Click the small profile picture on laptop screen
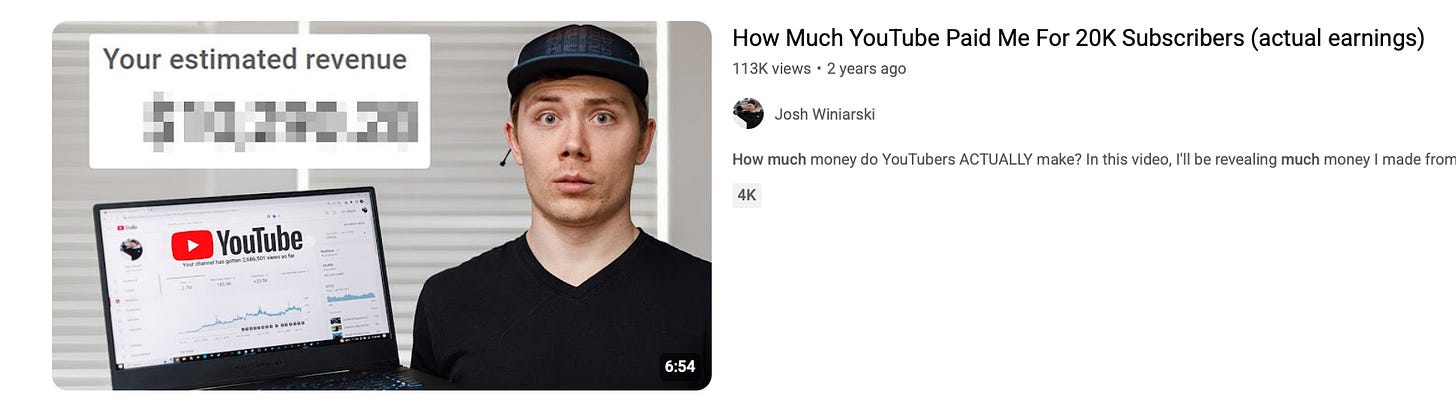The width and height of the screenshot is (1456, 410). [131, 249]
